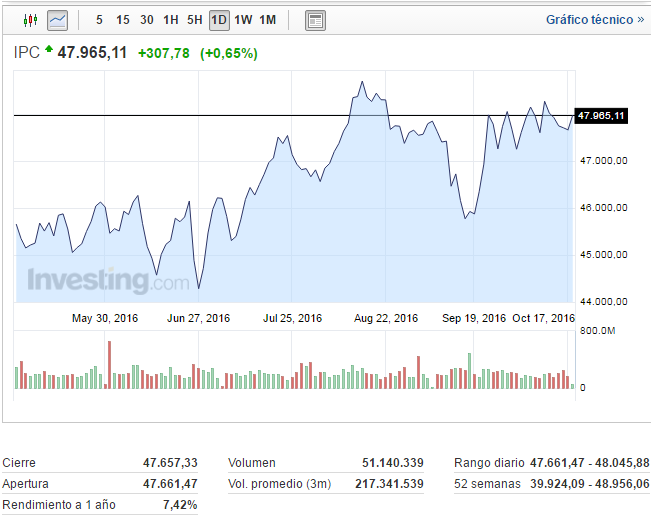
Task: Click the Investing.com watermark logo
Action: 107,280
